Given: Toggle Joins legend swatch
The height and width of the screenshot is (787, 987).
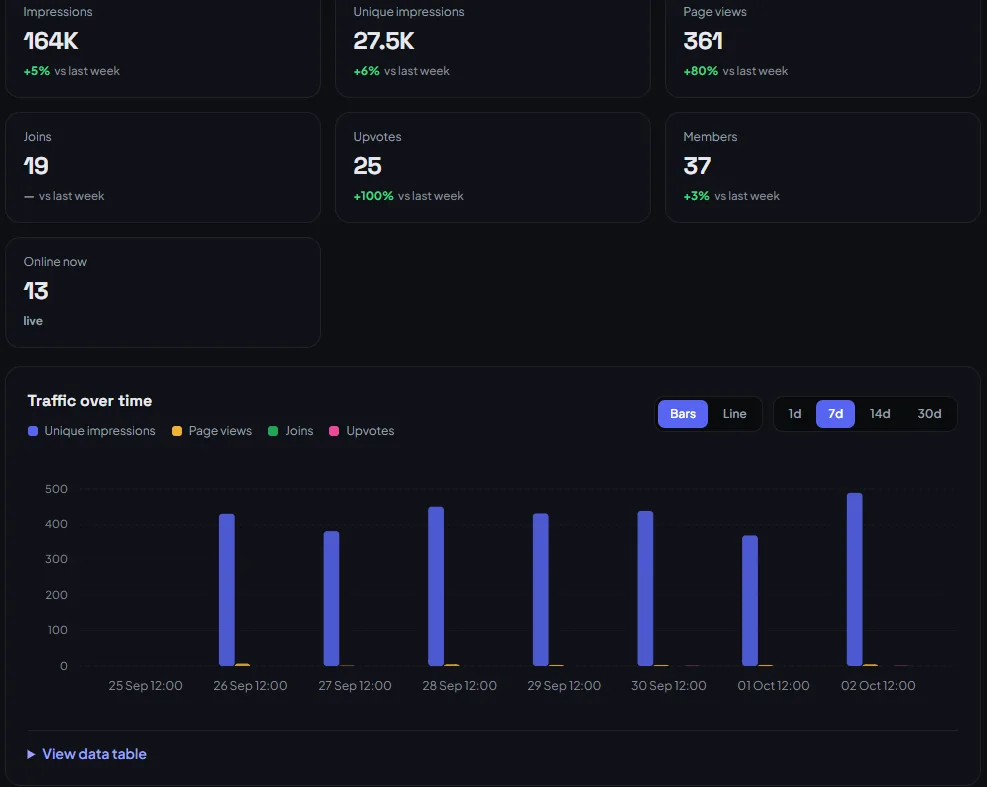Looking at the screenshot, I should [x=273, y=431].
